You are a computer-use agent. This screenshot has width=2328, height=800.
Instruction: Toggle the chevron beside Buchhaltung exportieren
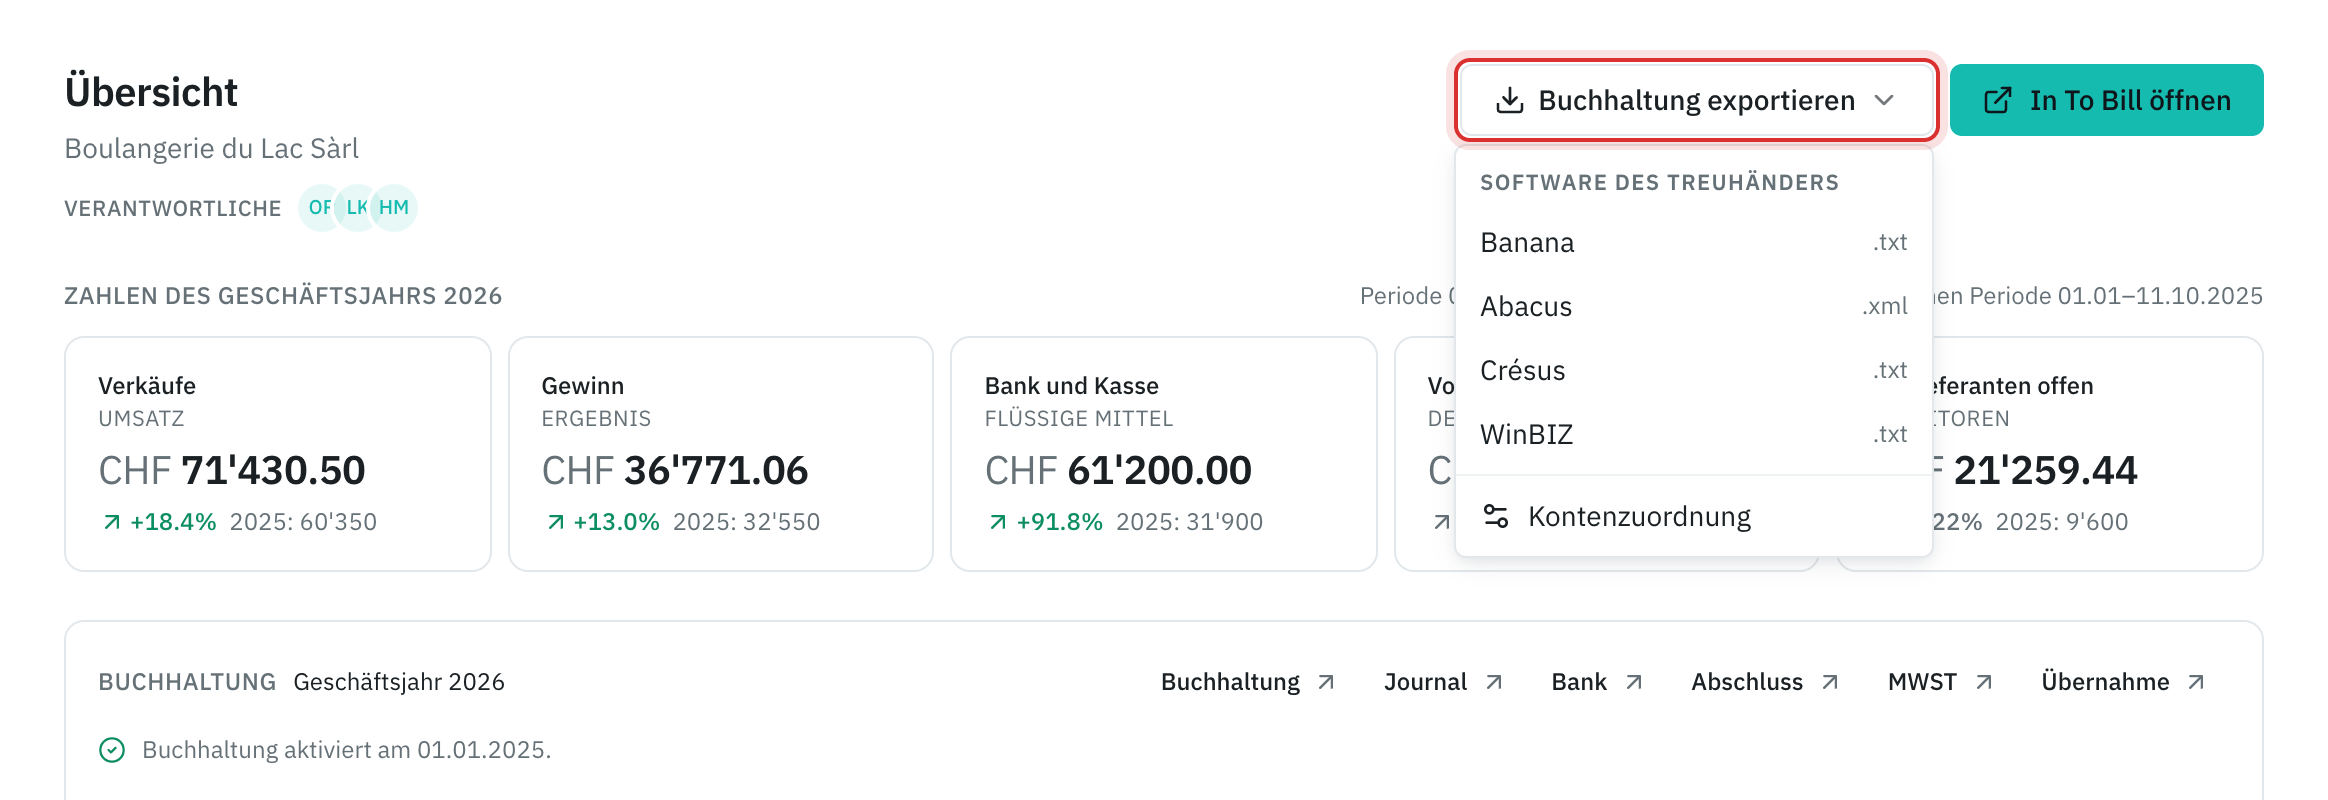[x=1885, y=100]
